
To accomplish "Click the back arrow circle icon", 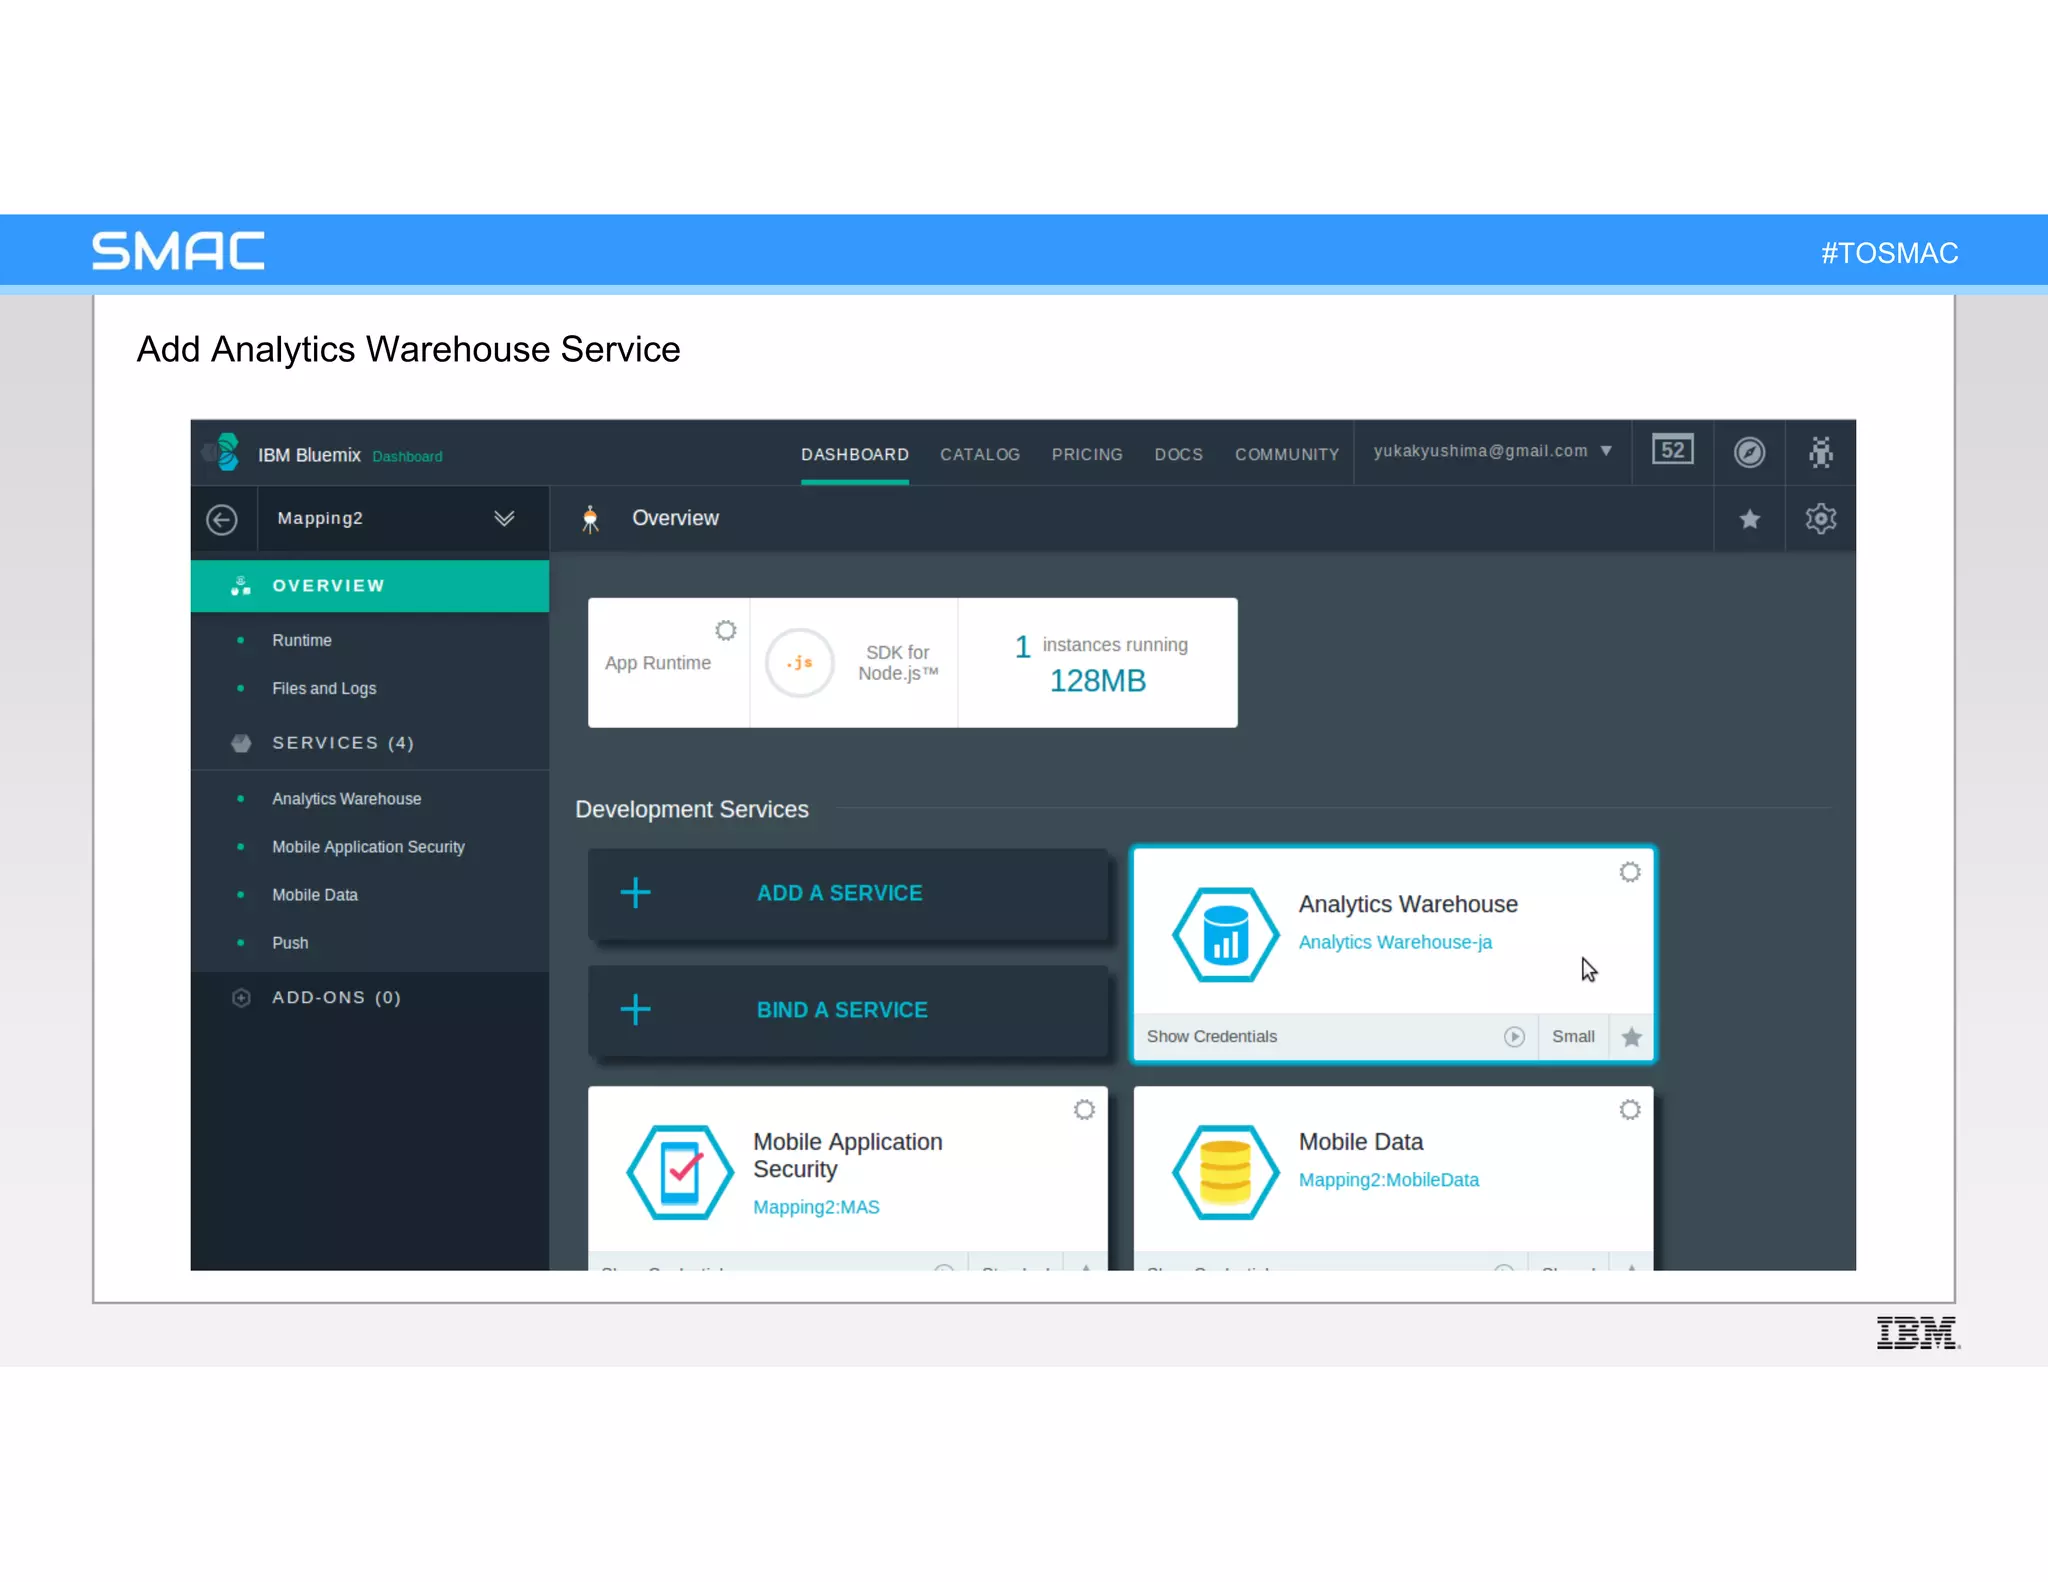I will 222,519.
